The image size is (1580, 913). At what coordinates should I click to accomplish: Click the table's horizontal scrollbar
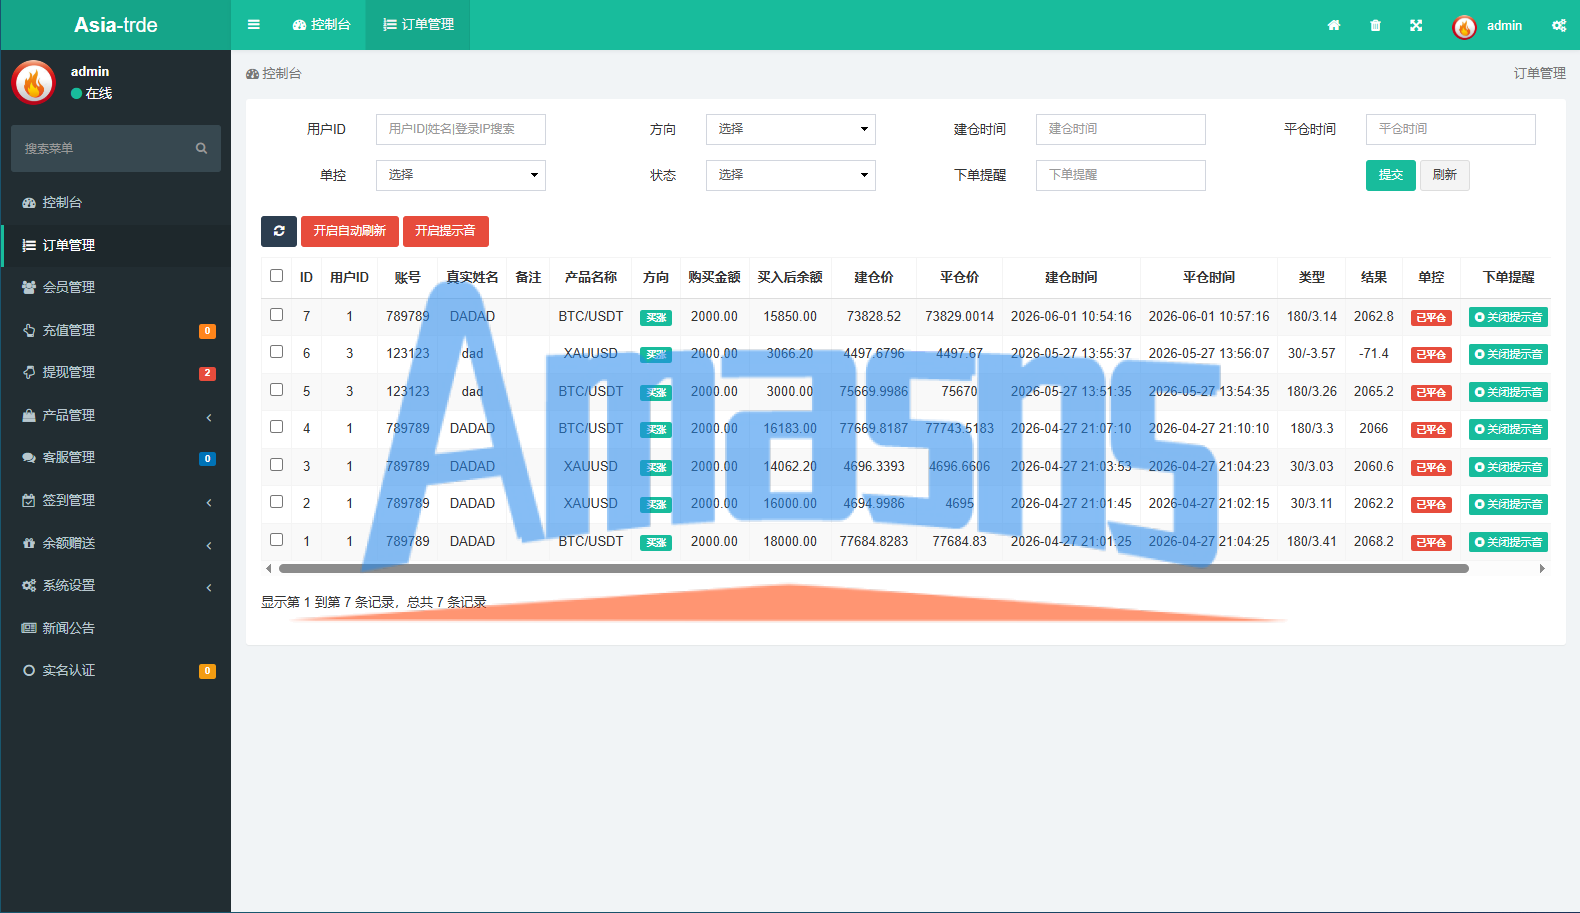(x=874, y=568)
